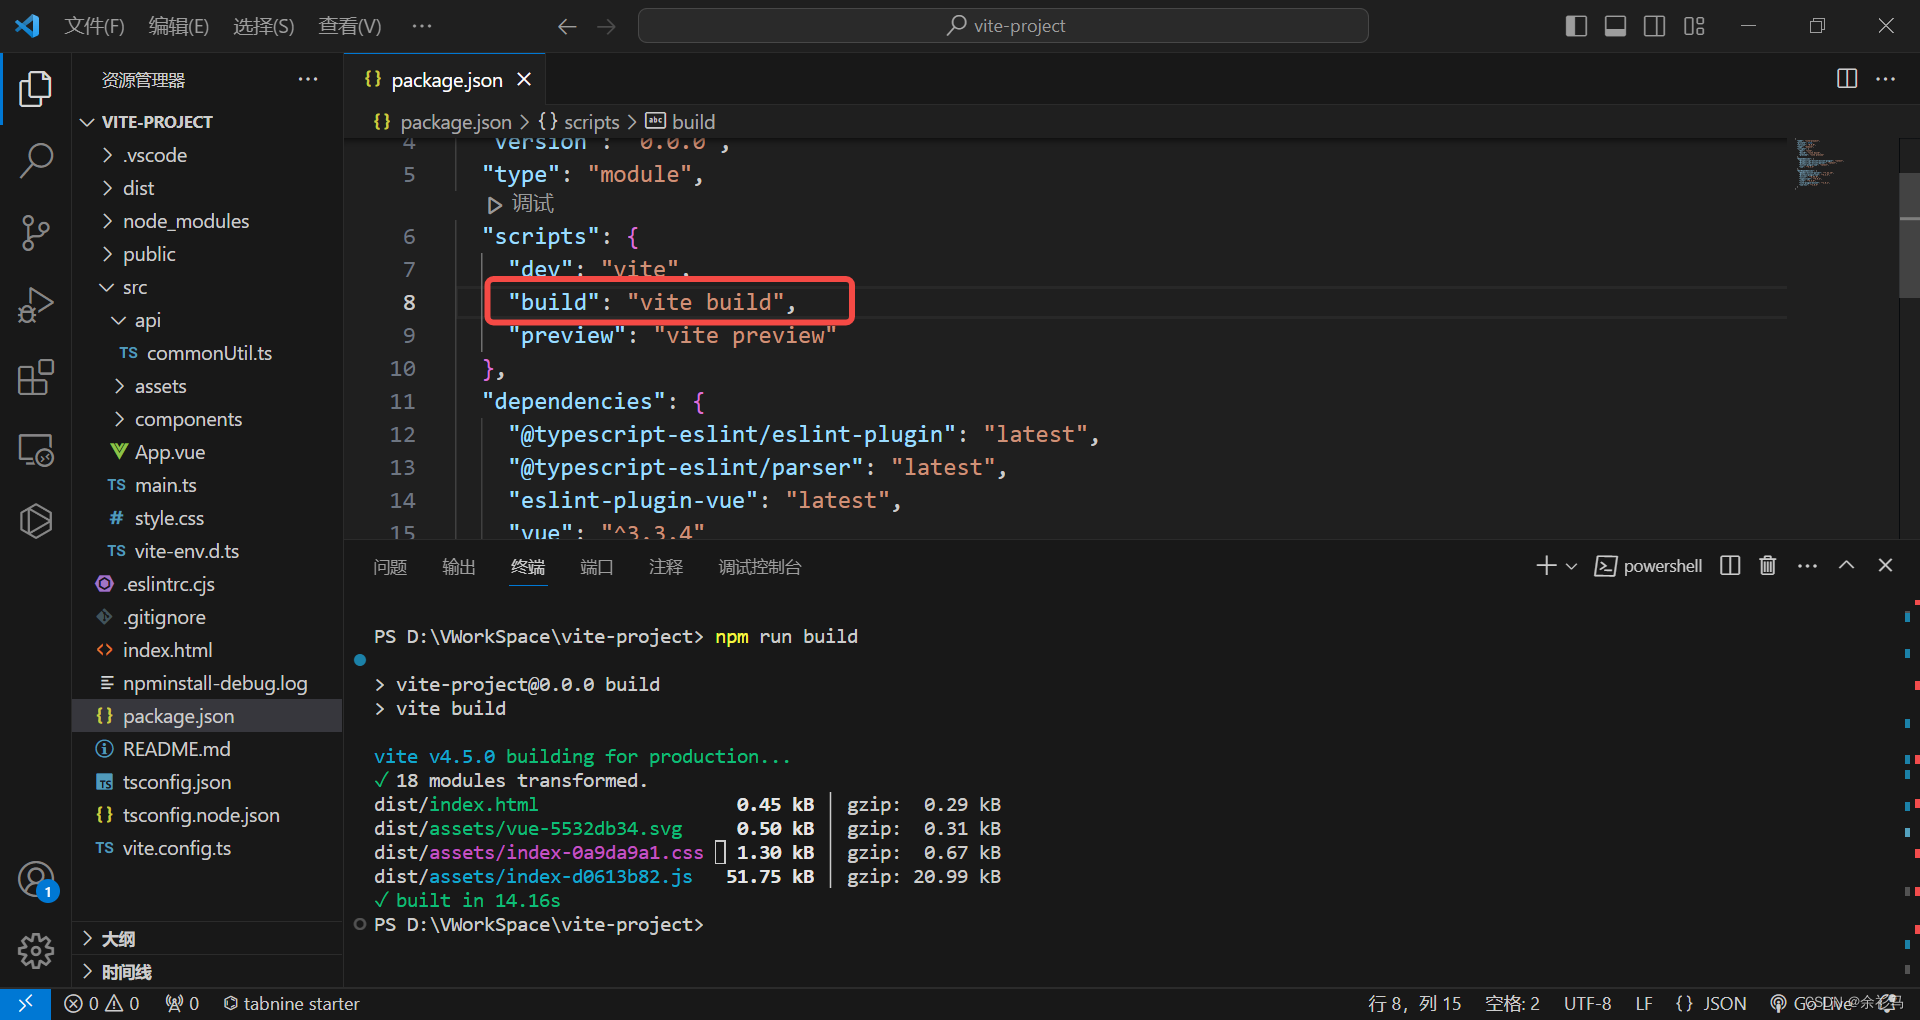Viewport: 1920px width, 1020px height.
Task: Run the 调试 CodeLens above scripts
Action: [521, 204]
